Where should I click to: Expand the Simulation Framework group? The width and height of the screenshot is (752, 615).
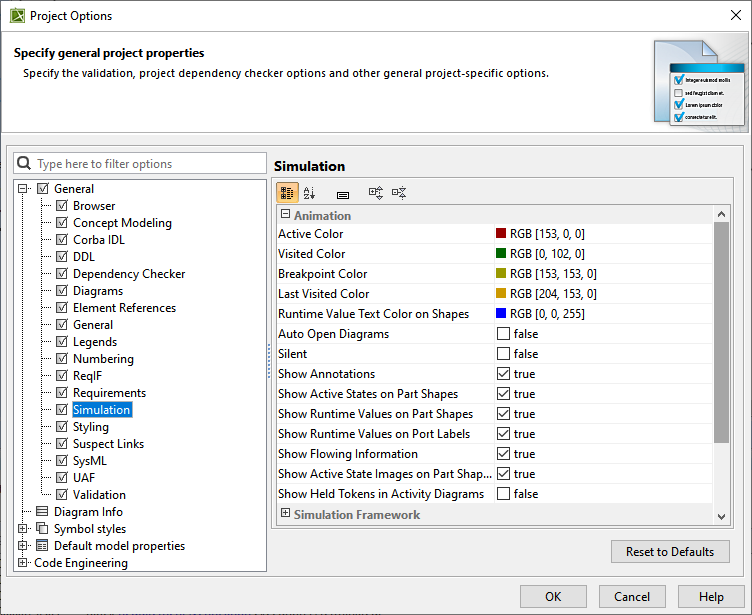[285, 514]
